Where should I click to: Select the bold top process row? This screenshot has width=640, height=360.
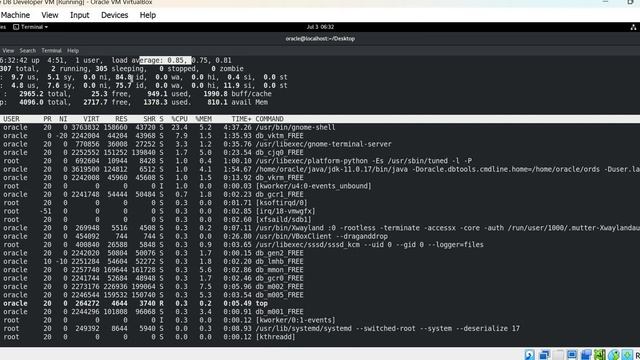(320, 303)
